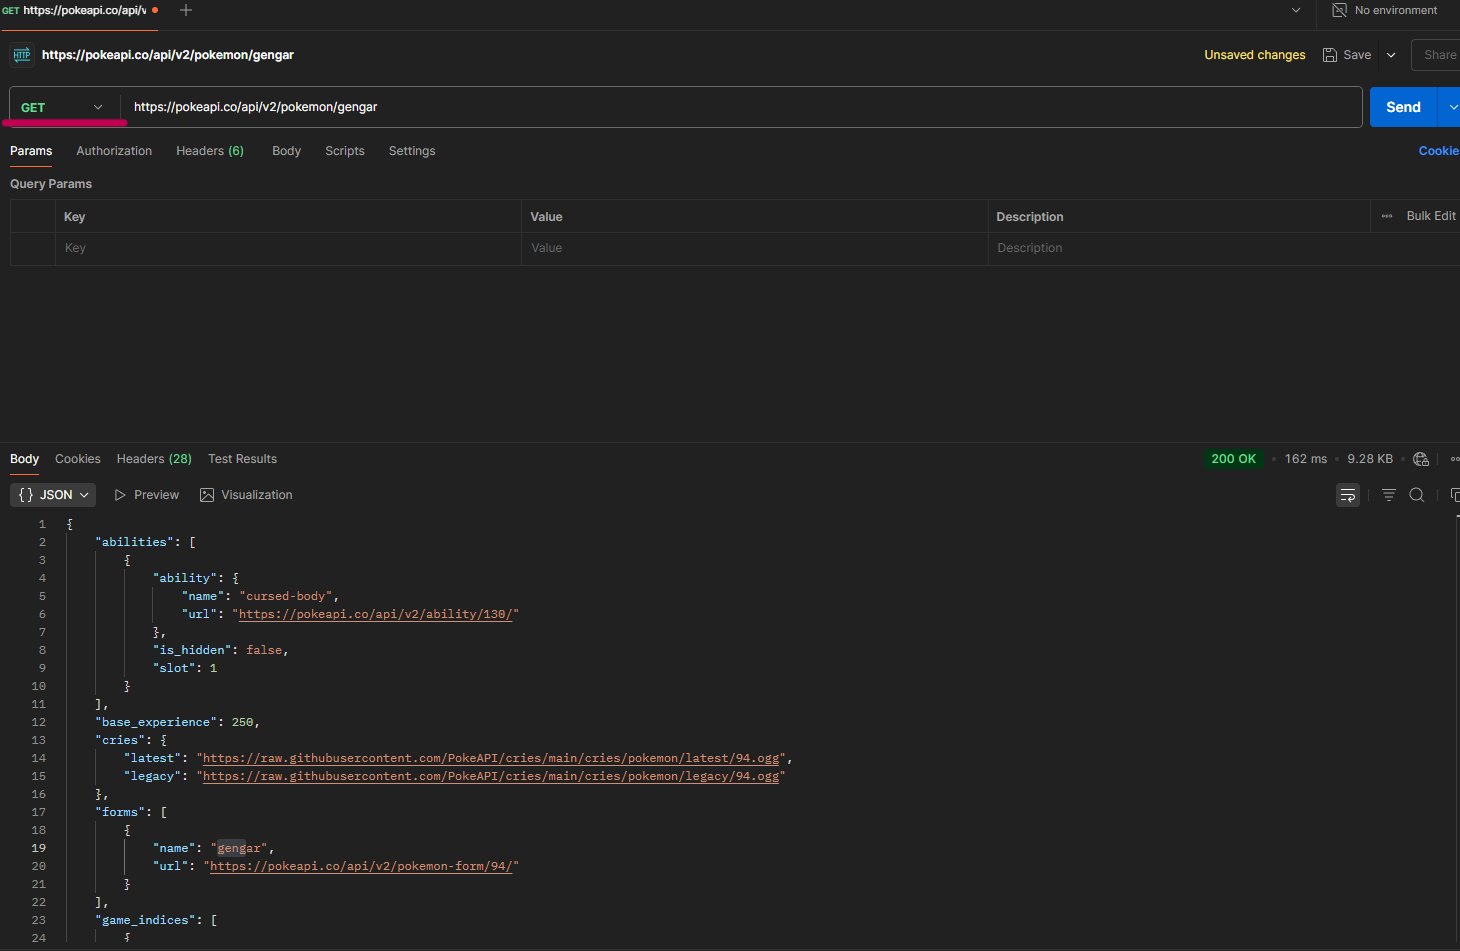
Task: Select the response Body tab
Action: click(x=25, y=459)
